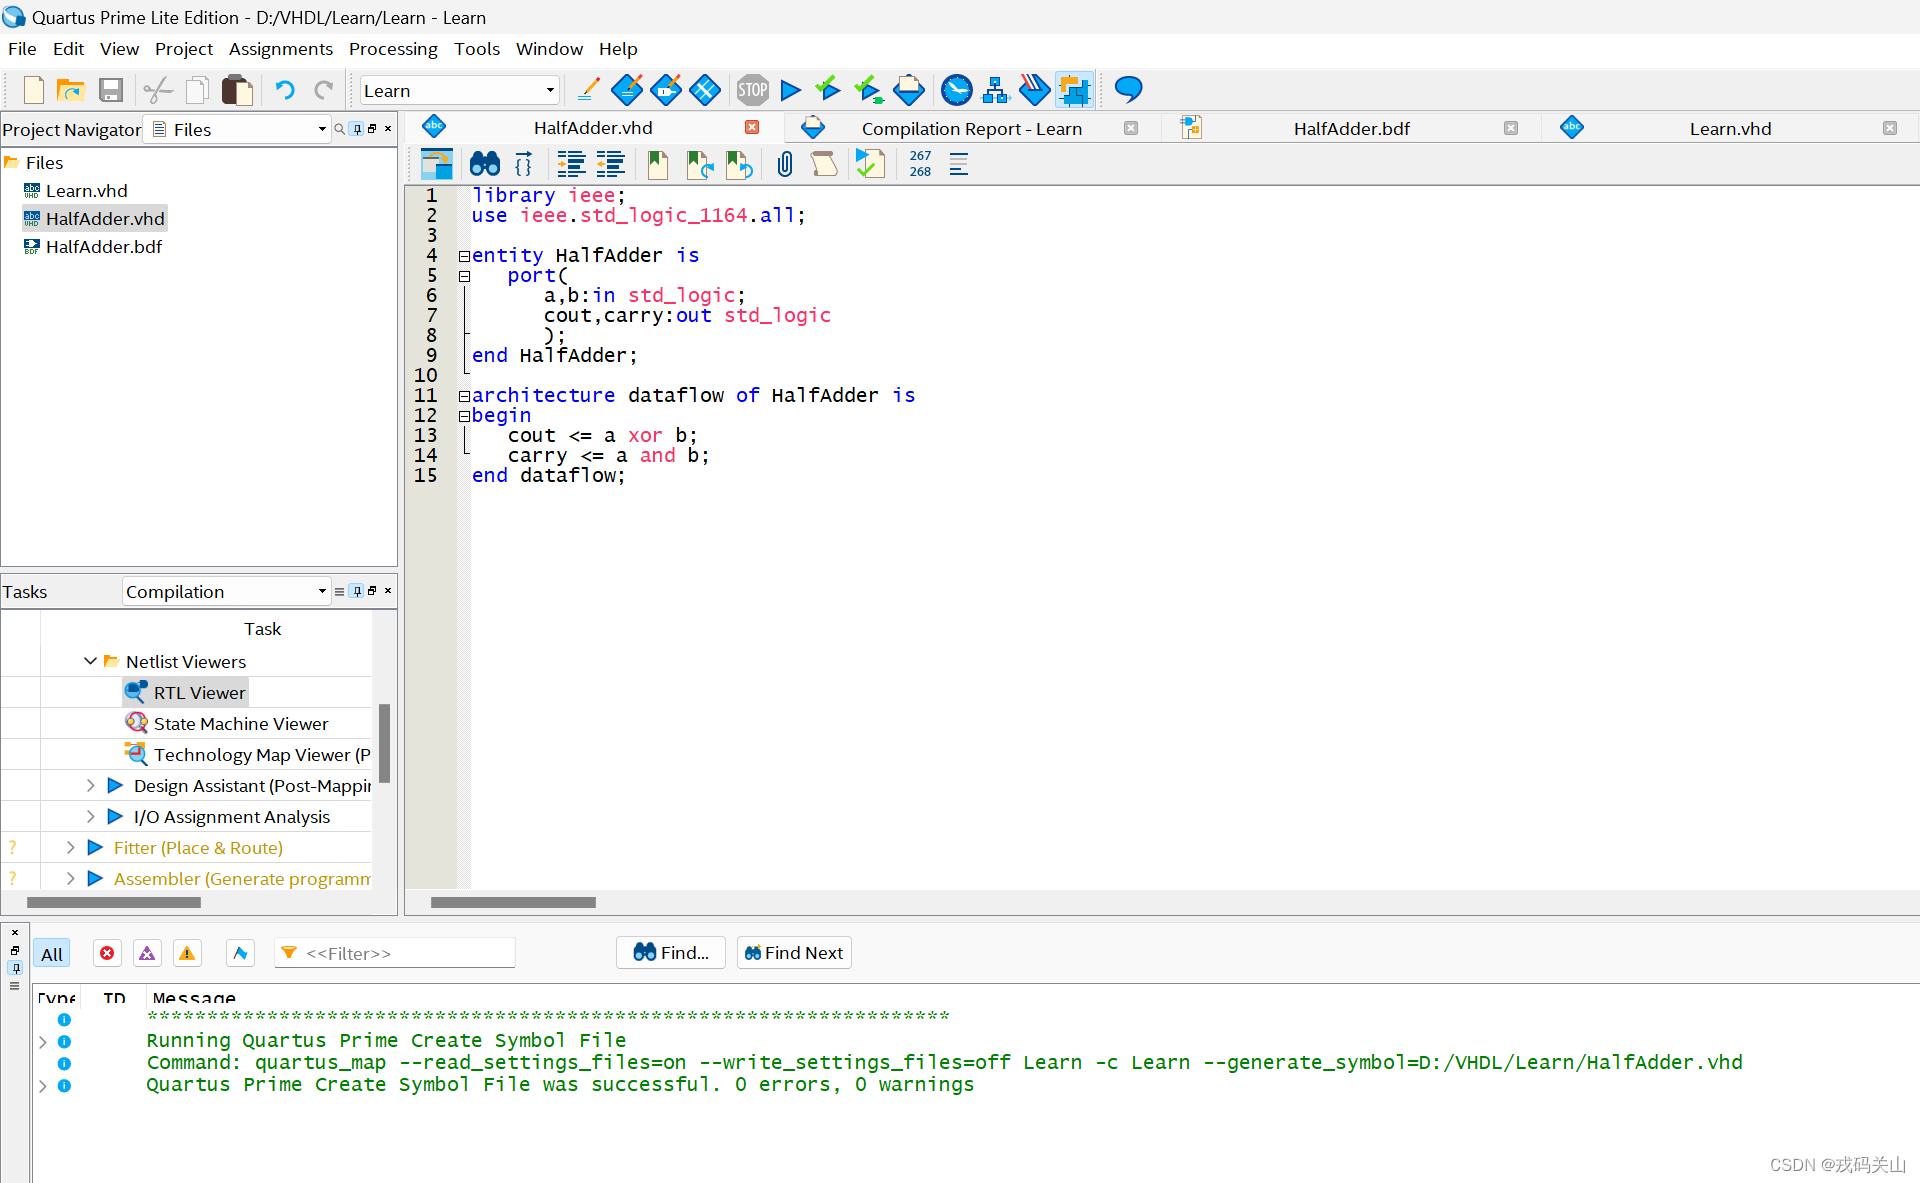Click the Find... button in messages

671,953
